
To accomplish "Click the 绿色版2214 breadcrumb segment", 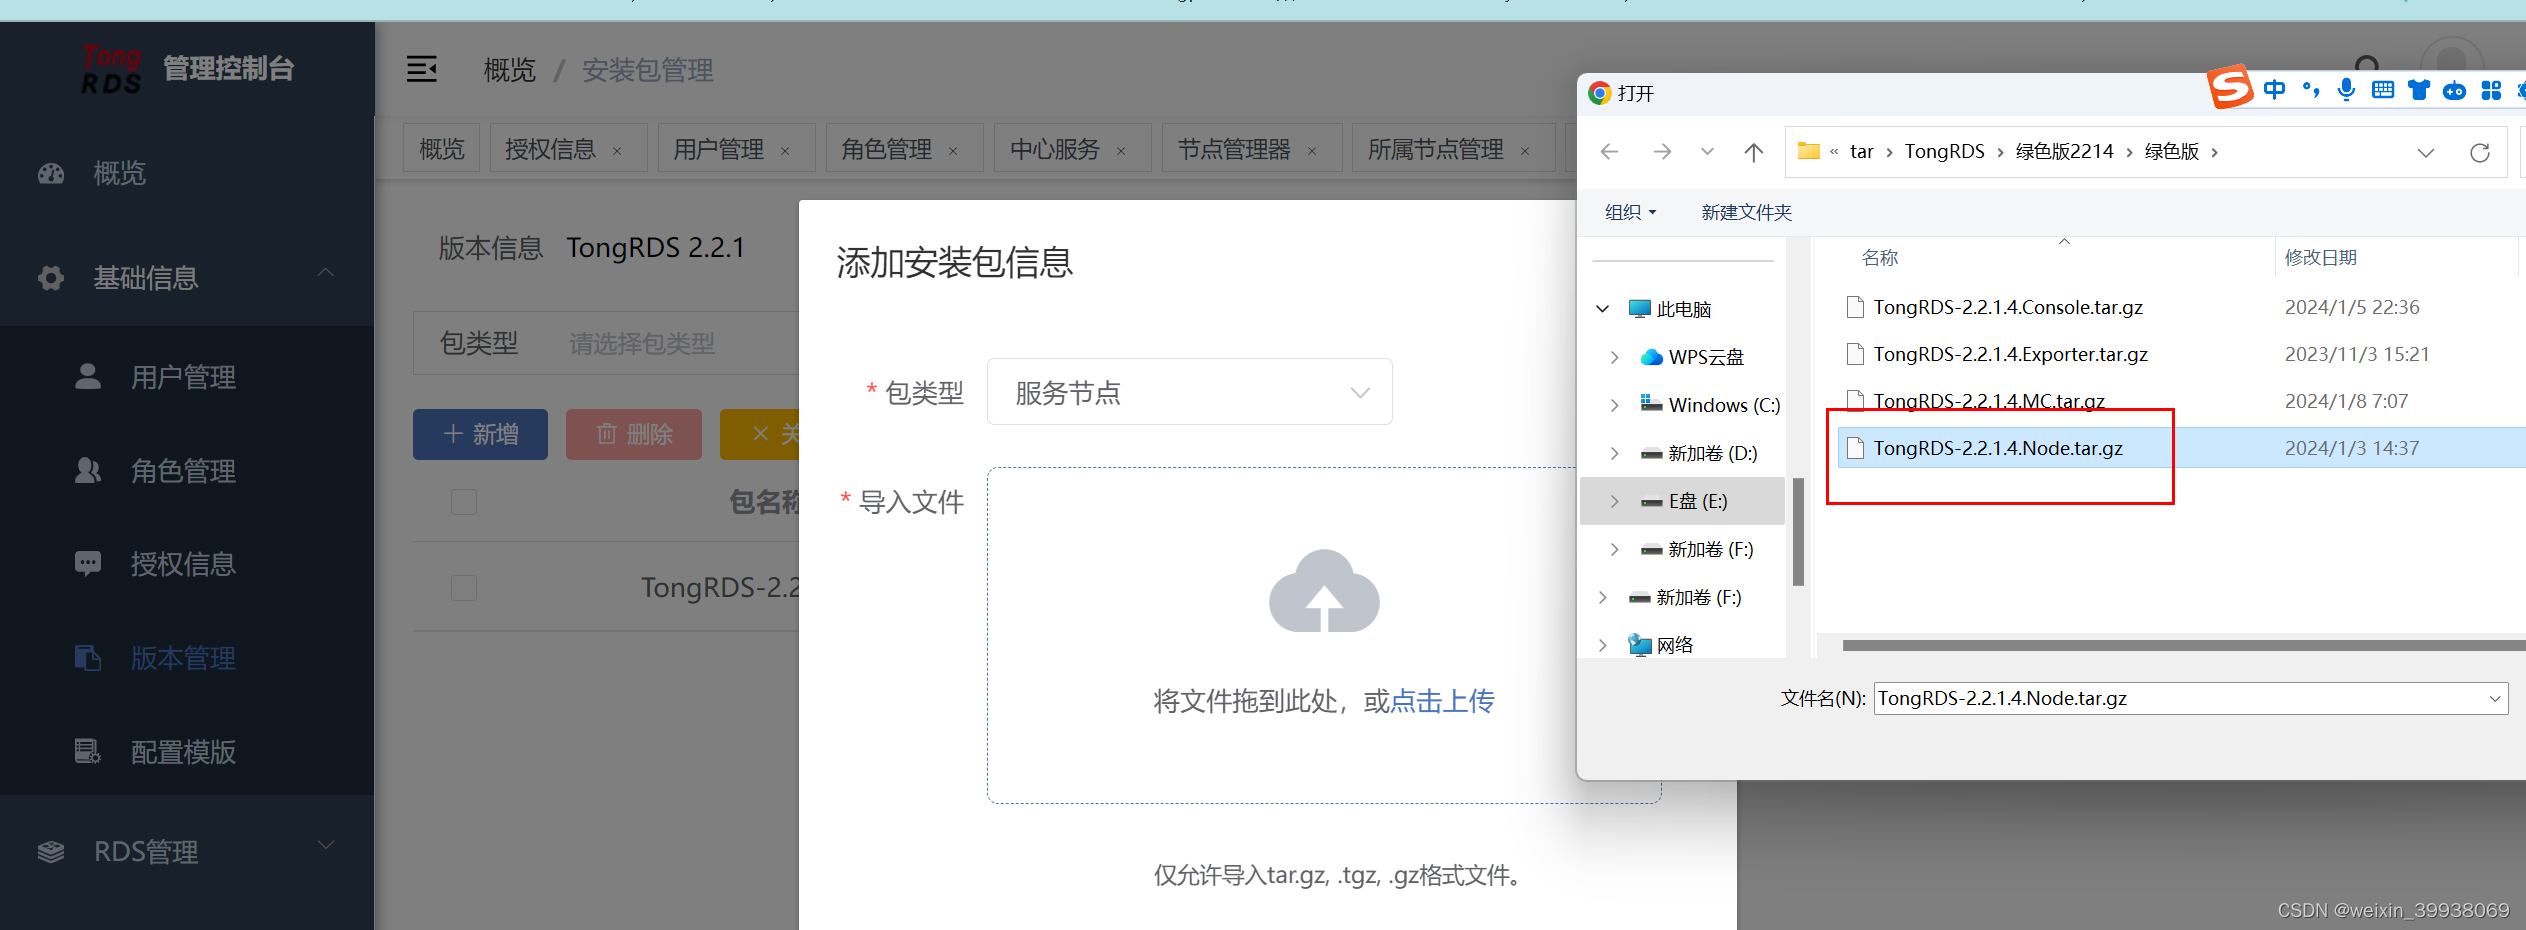I will click(x=2064, y=151).
